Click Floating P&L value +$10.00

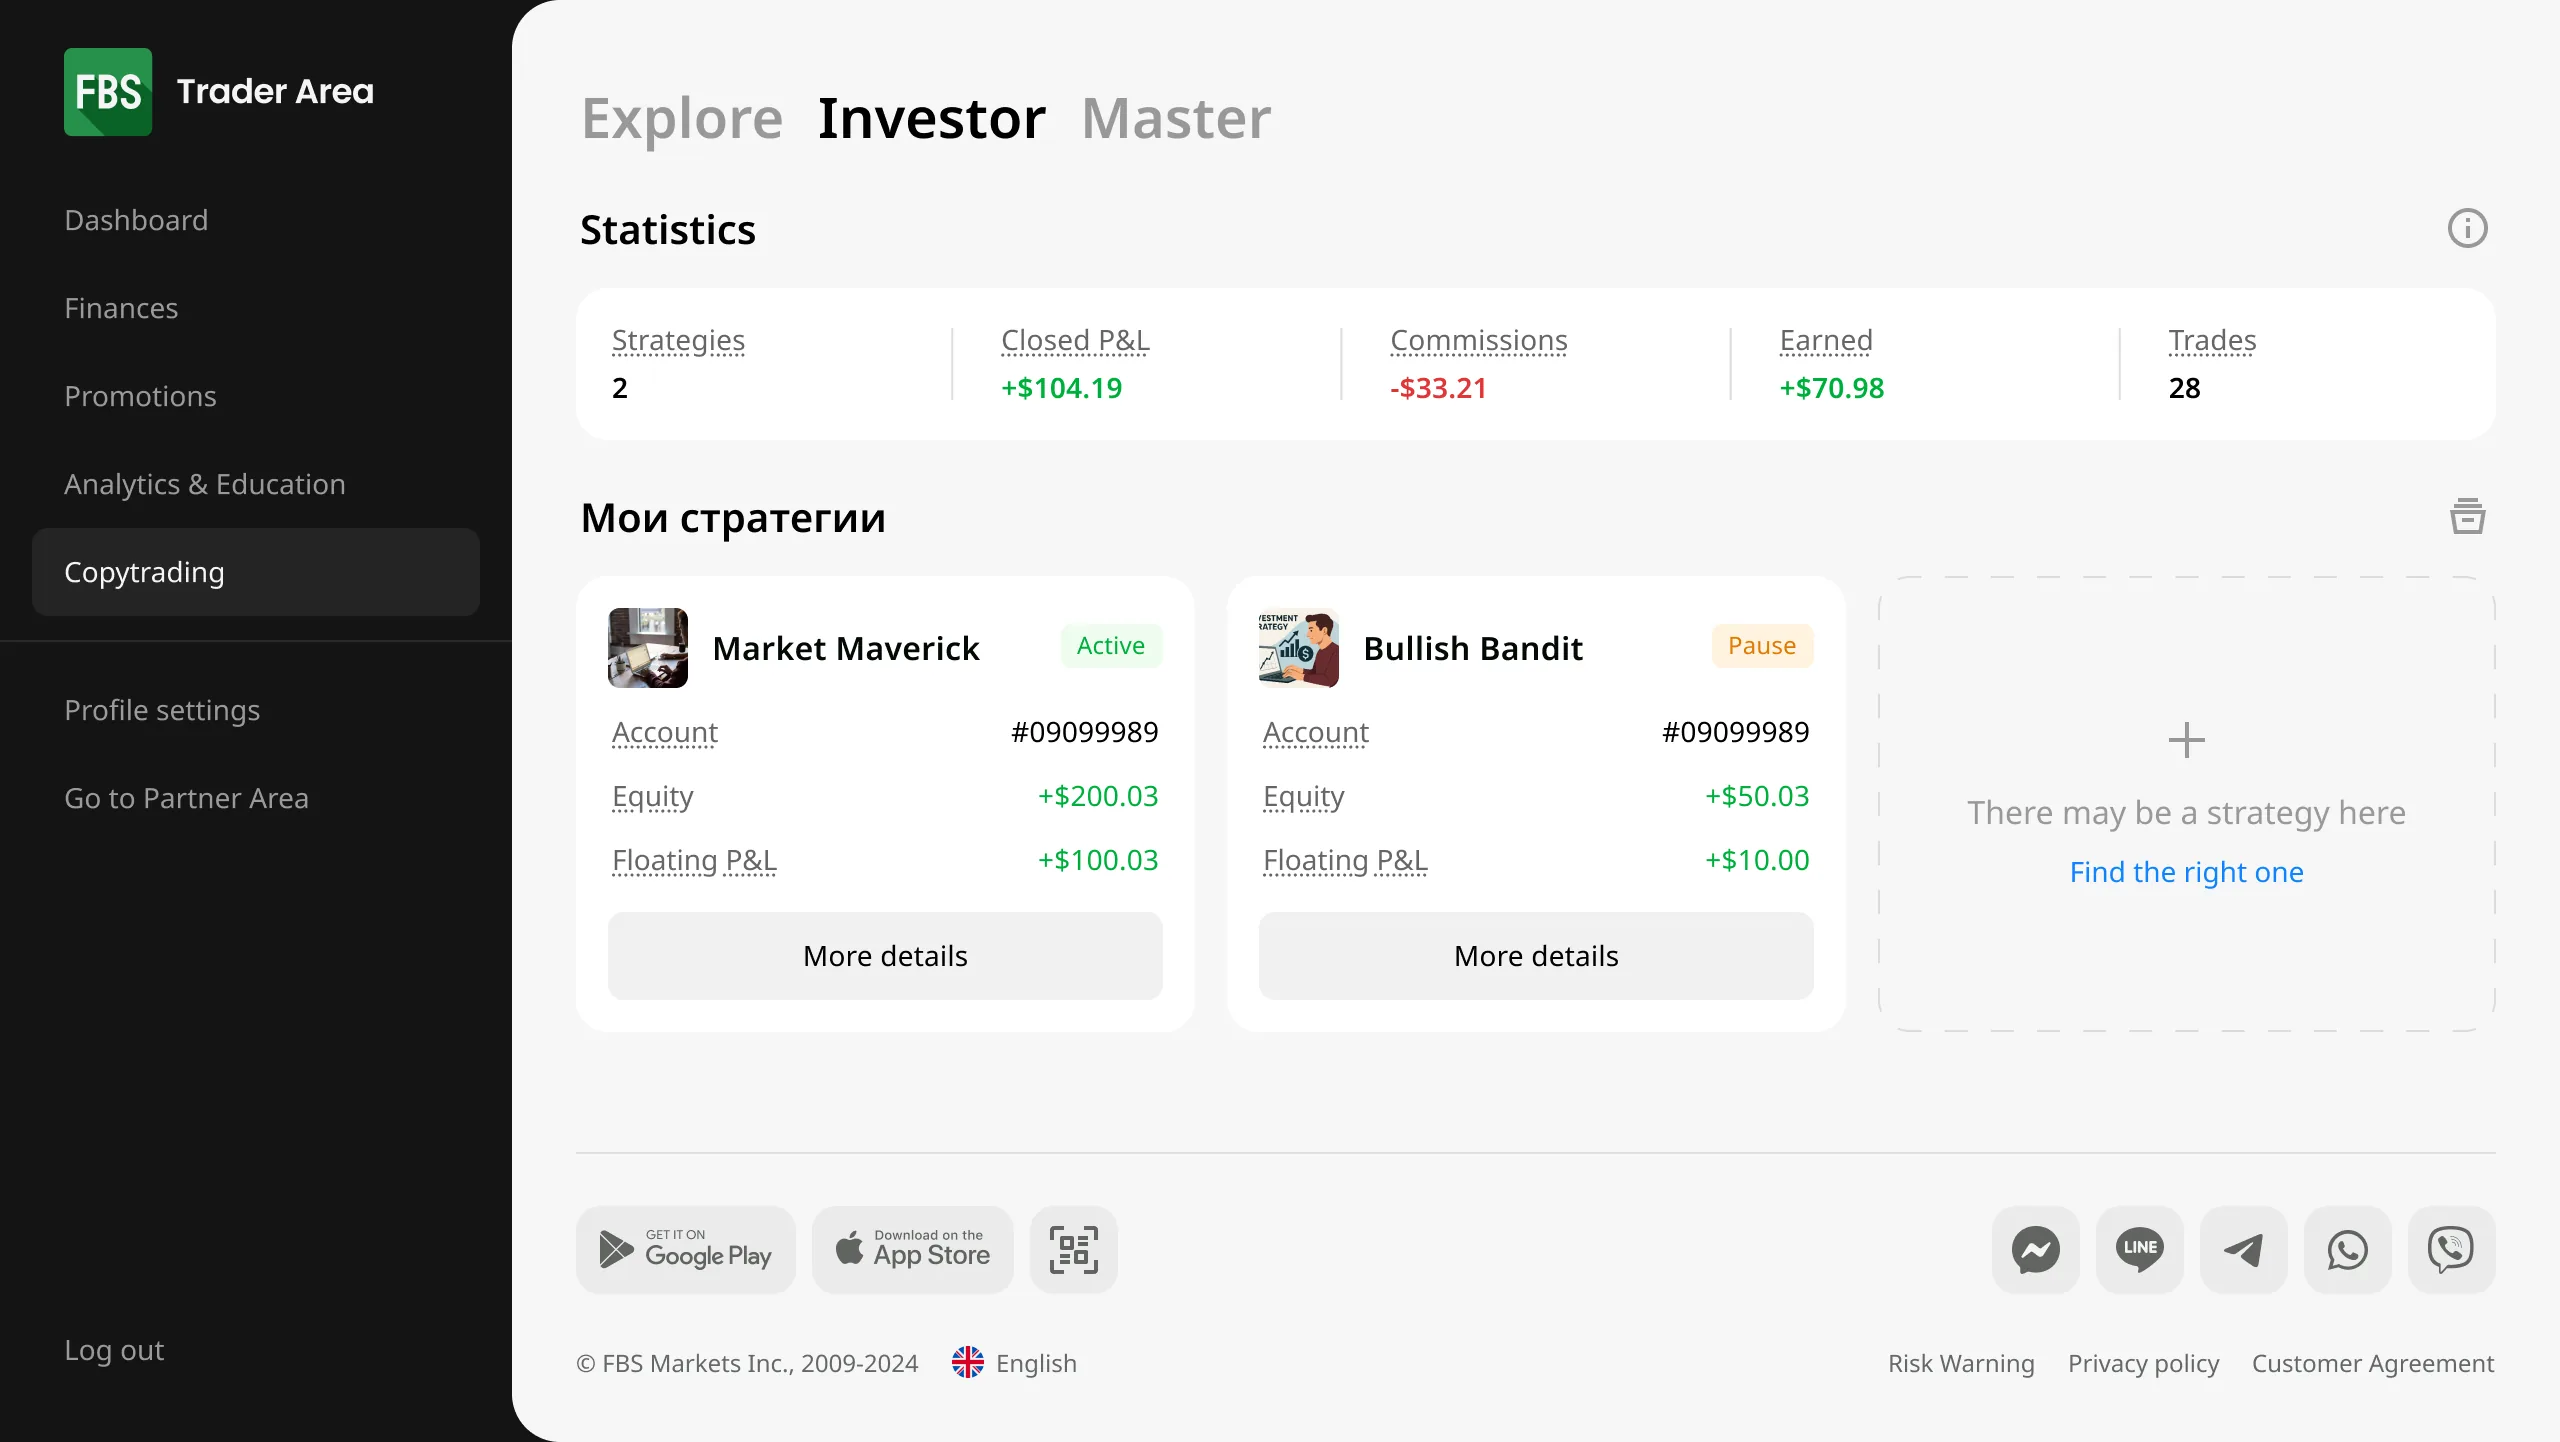1757,860
